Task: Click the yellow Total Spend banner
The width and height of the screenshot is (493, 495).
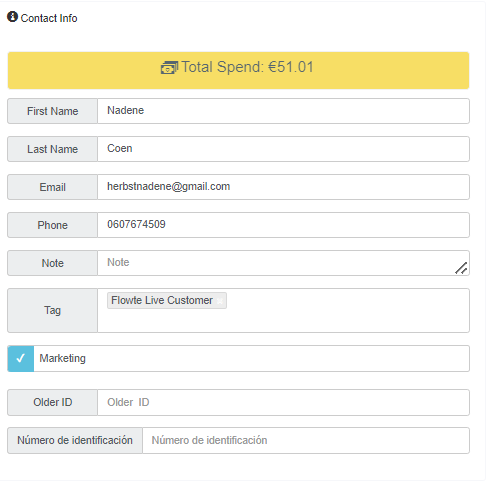Action: click(238, 70)
